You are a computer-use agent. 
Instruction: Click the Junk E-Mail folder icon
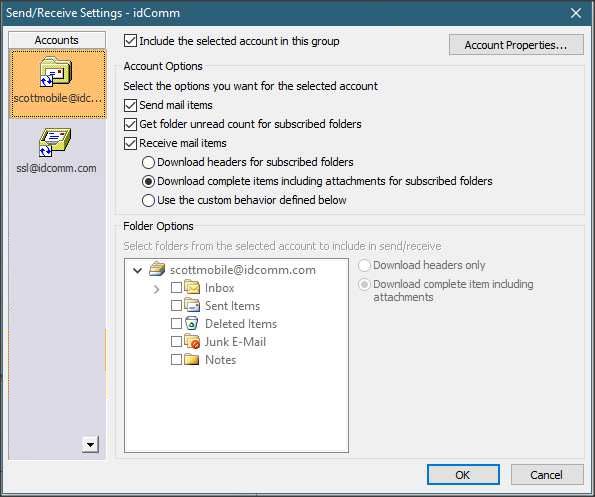192,341
